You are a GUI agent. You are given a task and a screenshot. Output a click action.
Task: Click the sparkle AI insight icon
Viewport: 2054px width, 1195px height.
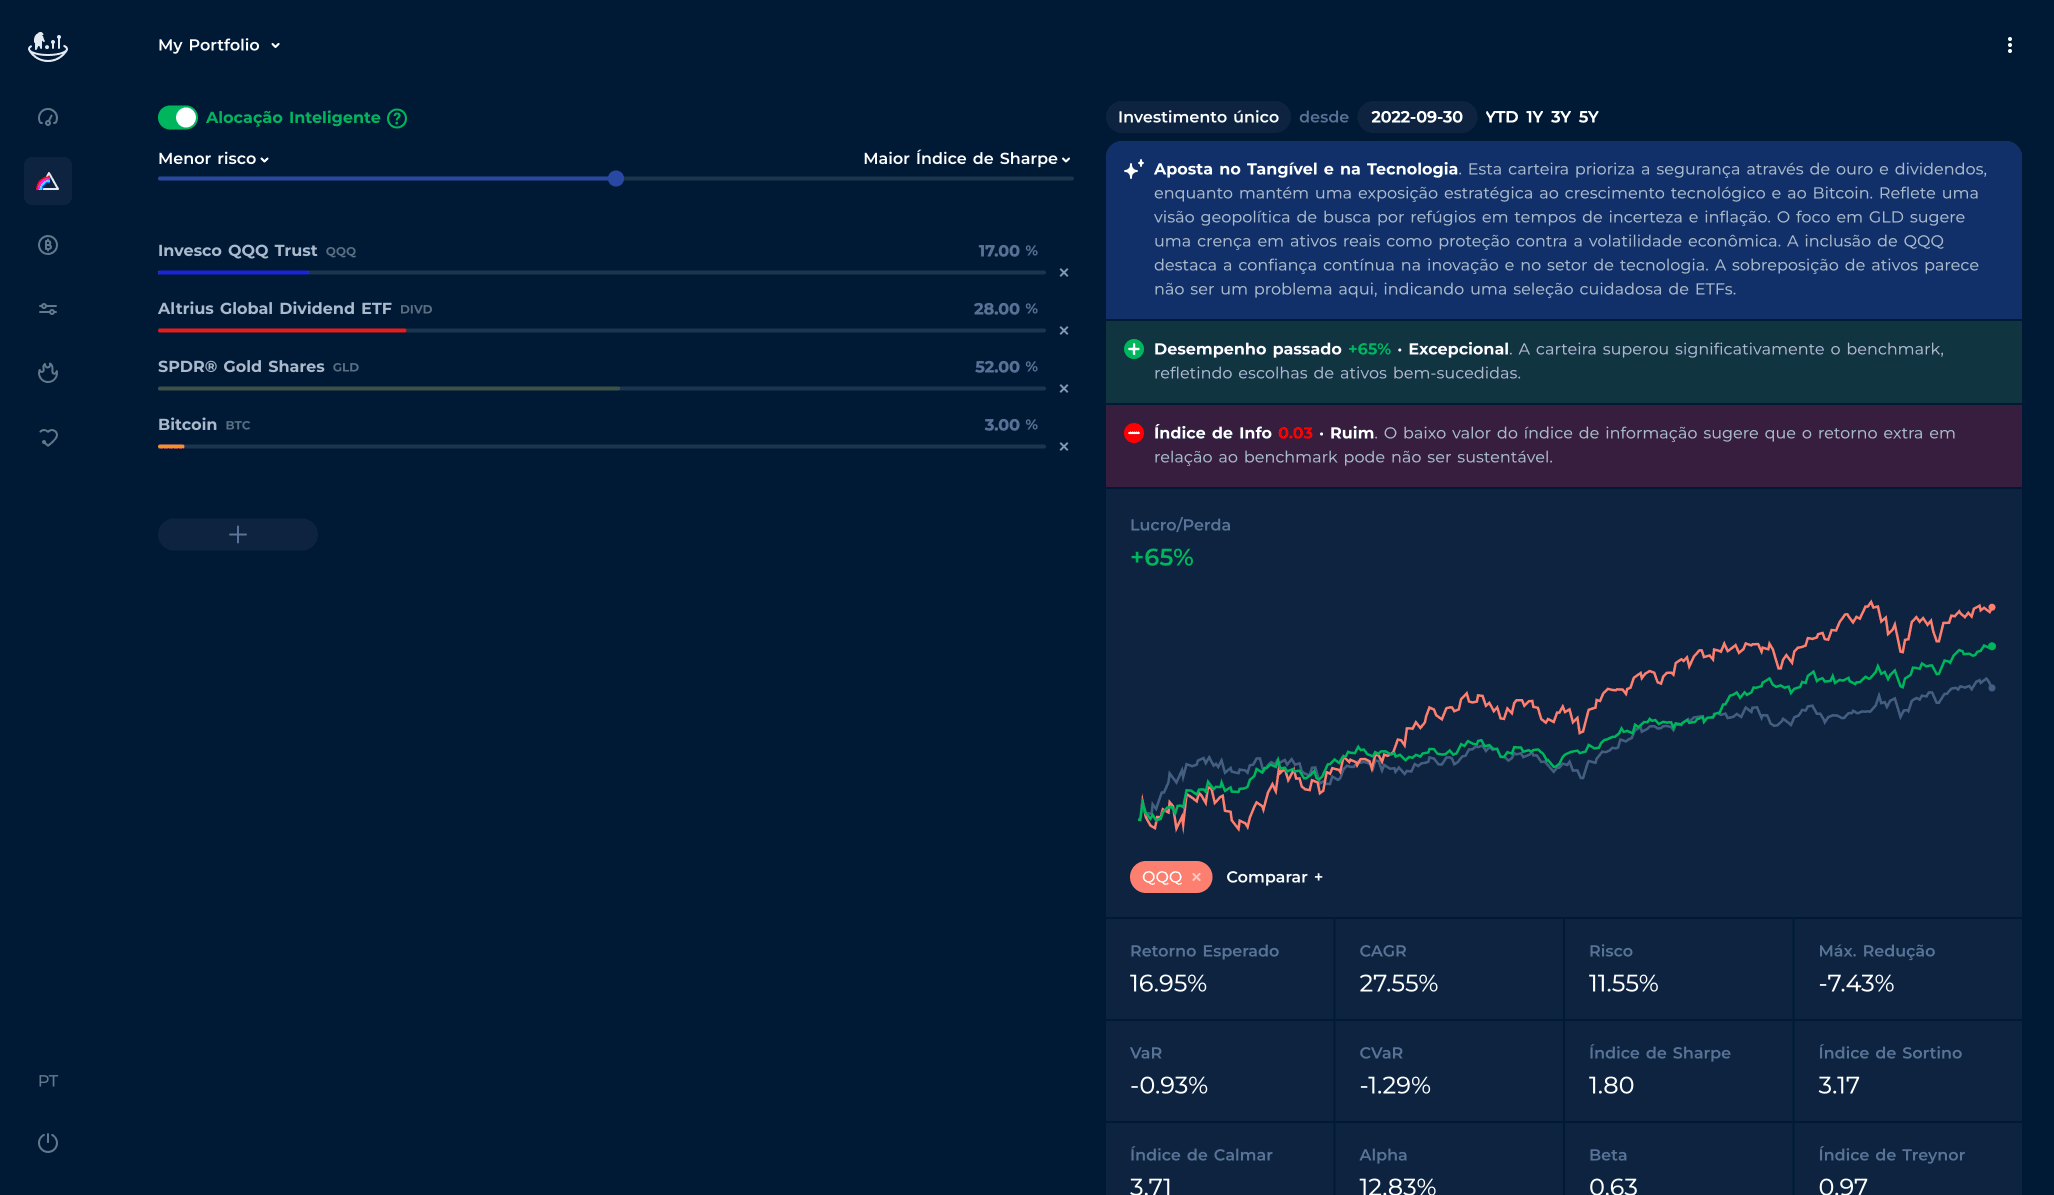[1133, 169]
